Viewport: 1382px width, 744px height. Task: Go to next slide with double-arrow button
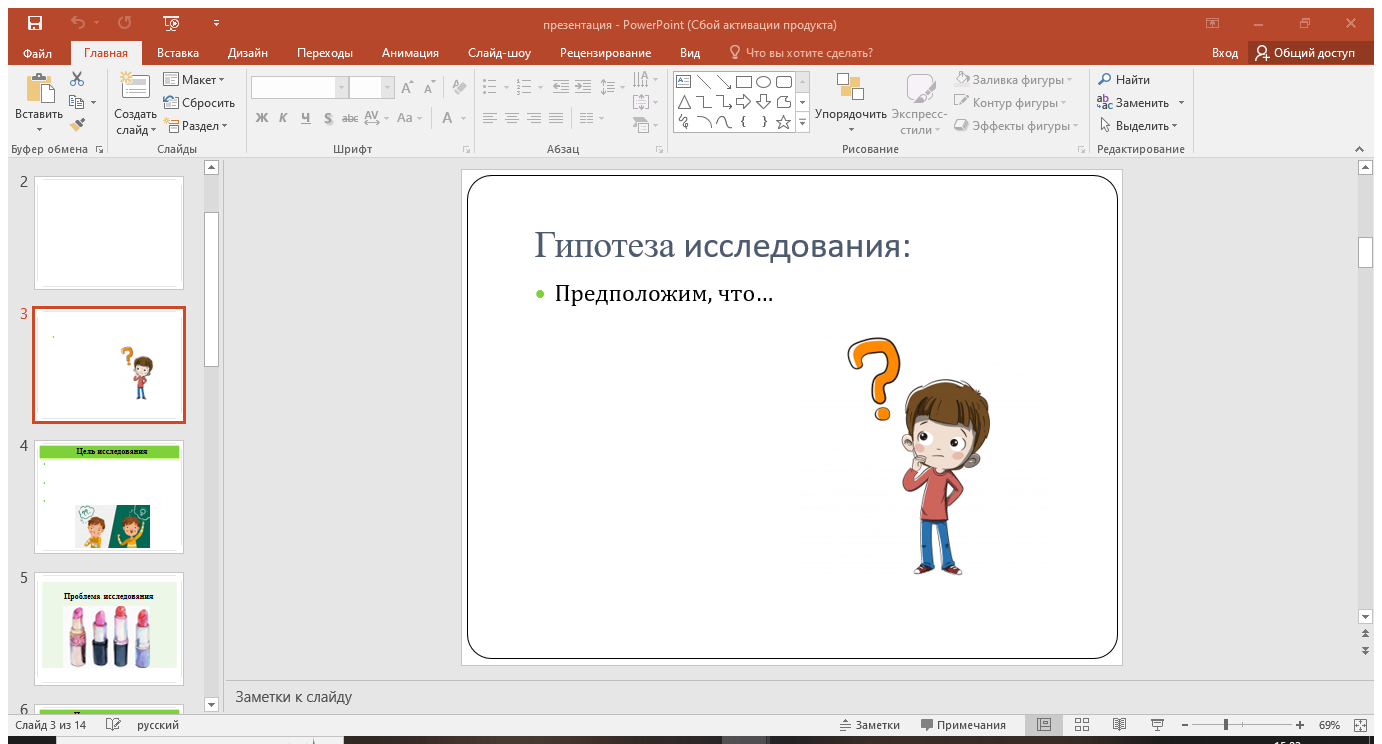[x=1365, y=650]
